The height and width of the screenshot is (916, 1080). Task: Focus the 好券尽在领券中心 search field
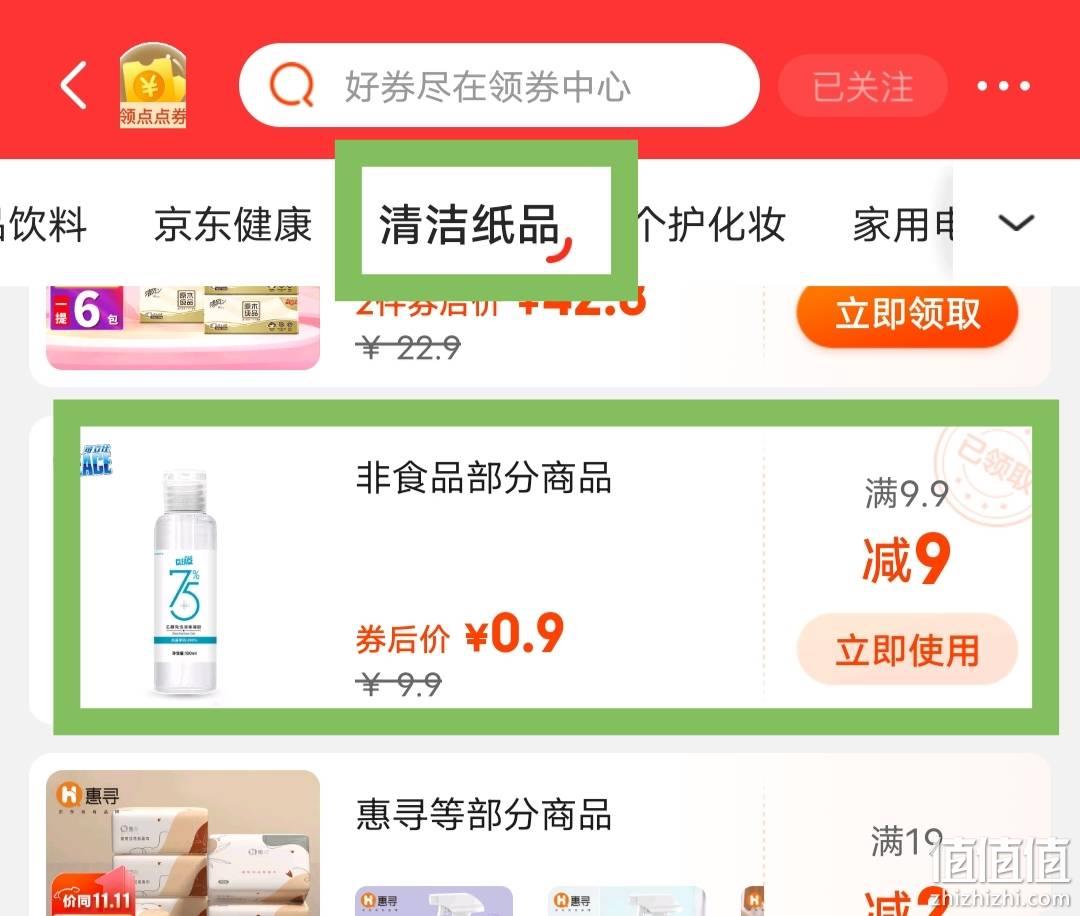(x=499, y=85)
